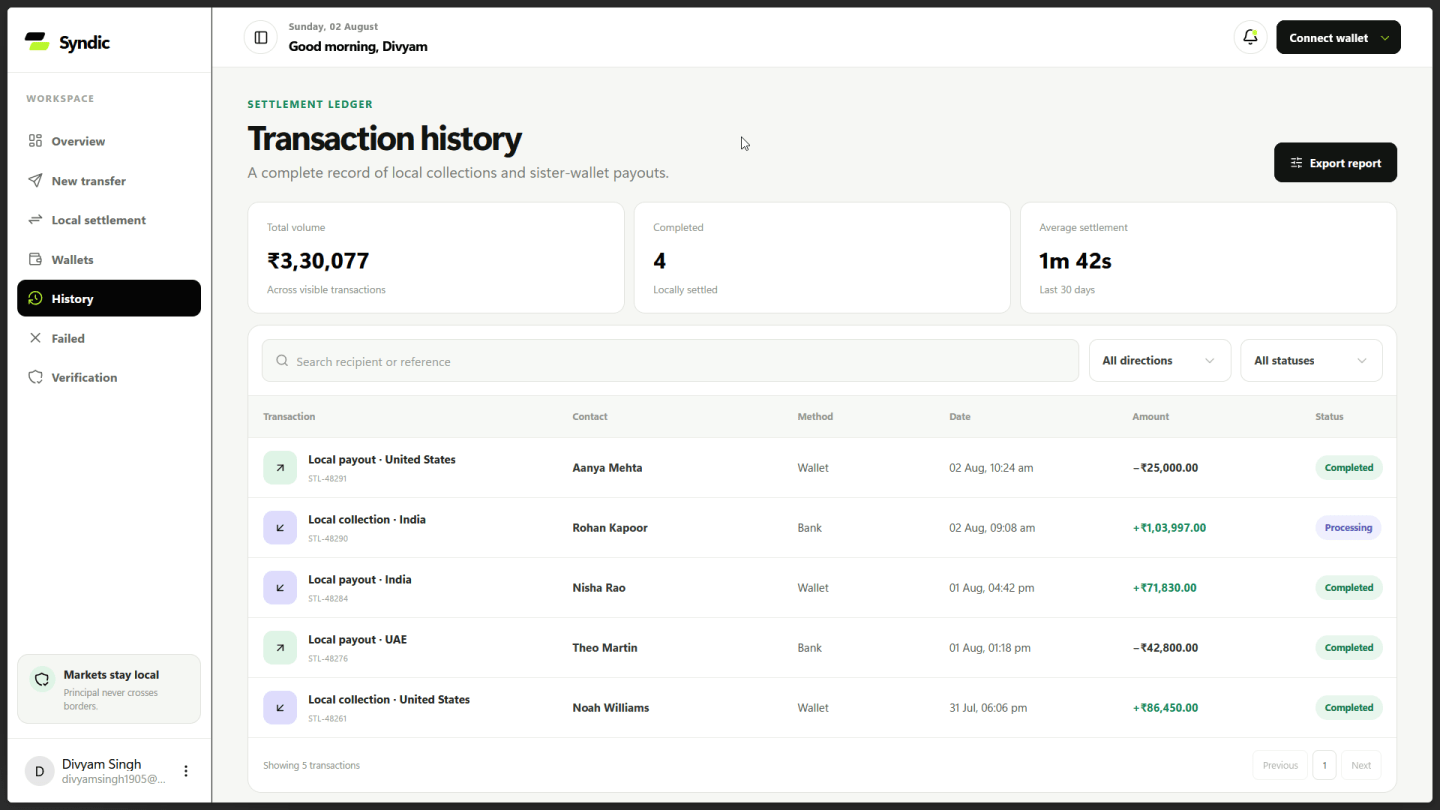Click the Failed X icon
The image size is (1440, 810).
tap(35, 338)
